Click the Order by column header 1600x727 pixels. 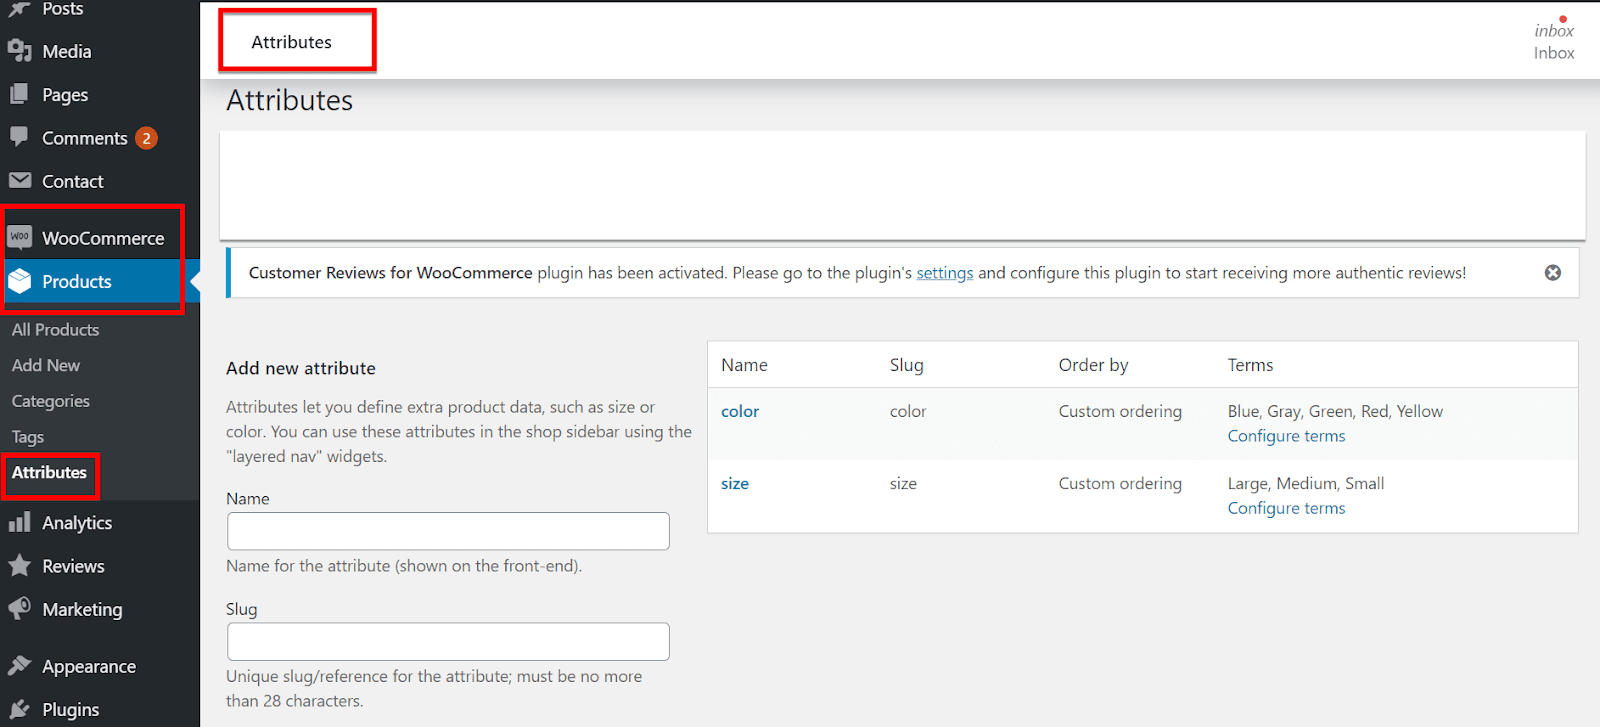(1093, 365)
